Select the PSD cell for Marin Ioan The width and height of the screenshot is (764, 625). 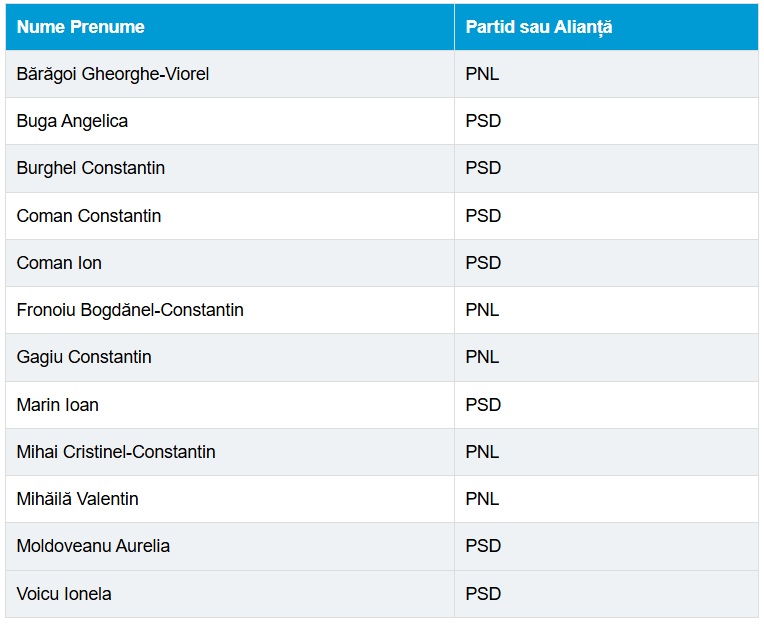coord(483,405)
